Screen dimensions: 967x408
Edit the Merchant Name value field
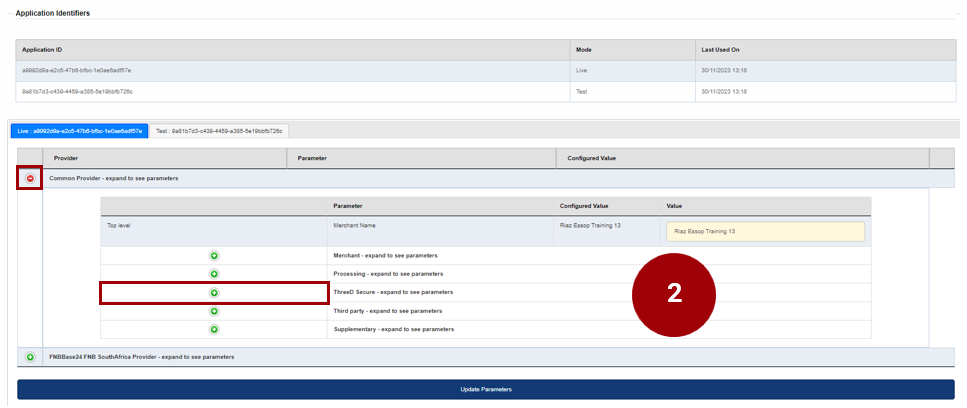765,232
